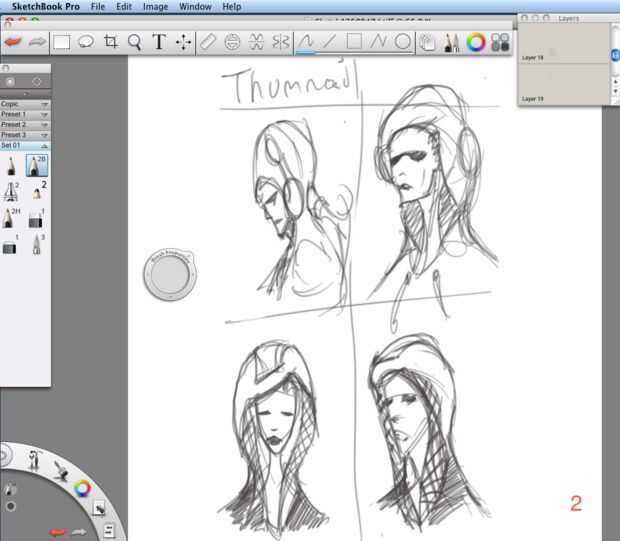The width and height of the screenshot is (620, 541).
Task: Select Layer 18 in Layers window
Action: 563,43
